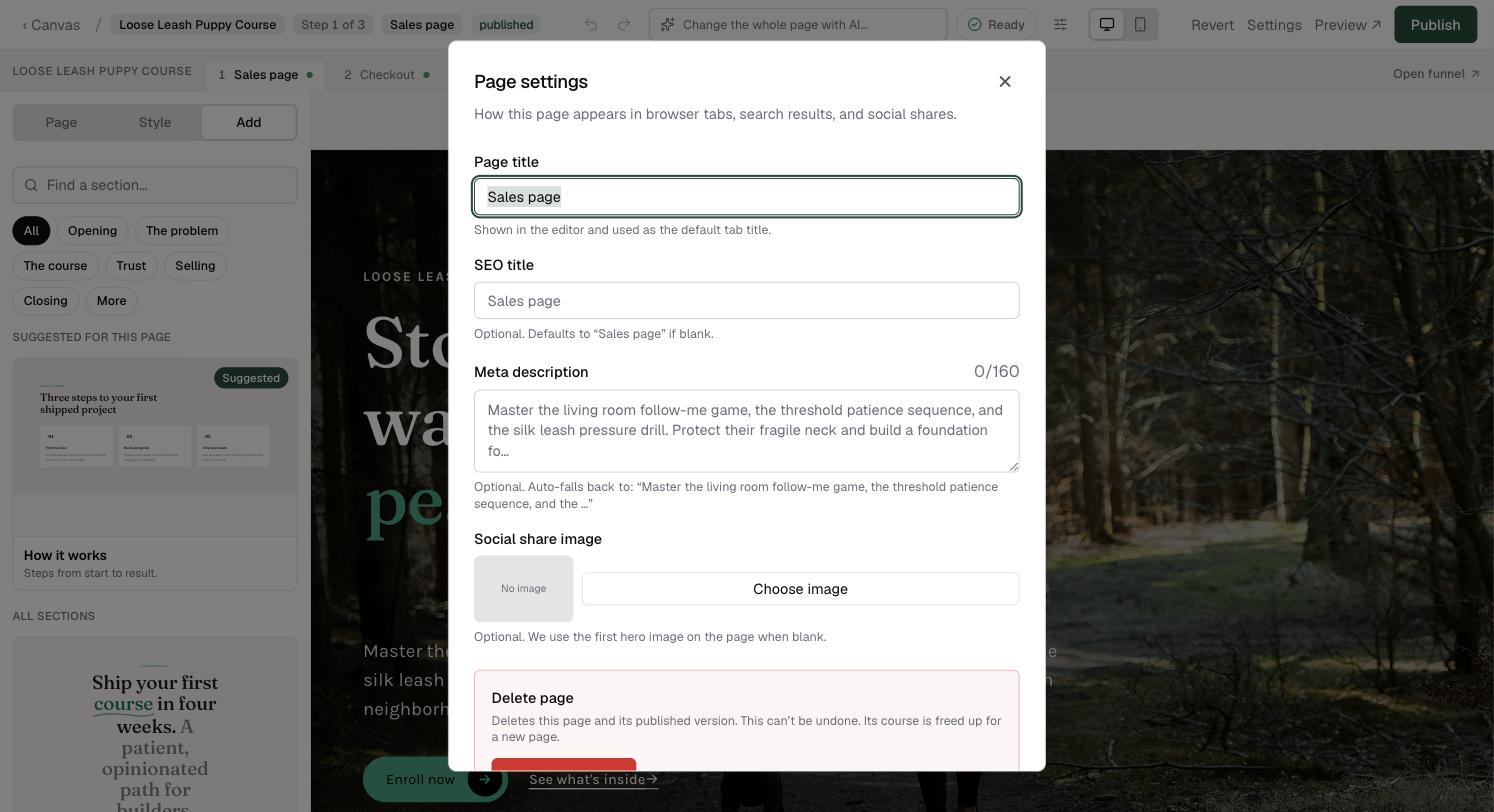Switch to desktop preview icon
The height and width of the screenshot is (812, 1494).
click(1107, 24)
